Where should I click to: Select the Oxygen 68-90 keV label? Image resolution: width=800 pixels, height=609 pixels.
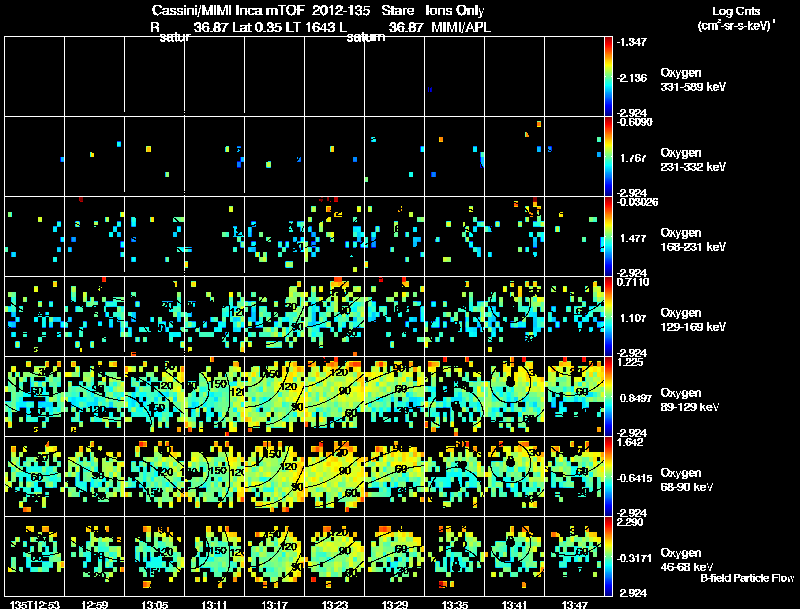(687, 480)
